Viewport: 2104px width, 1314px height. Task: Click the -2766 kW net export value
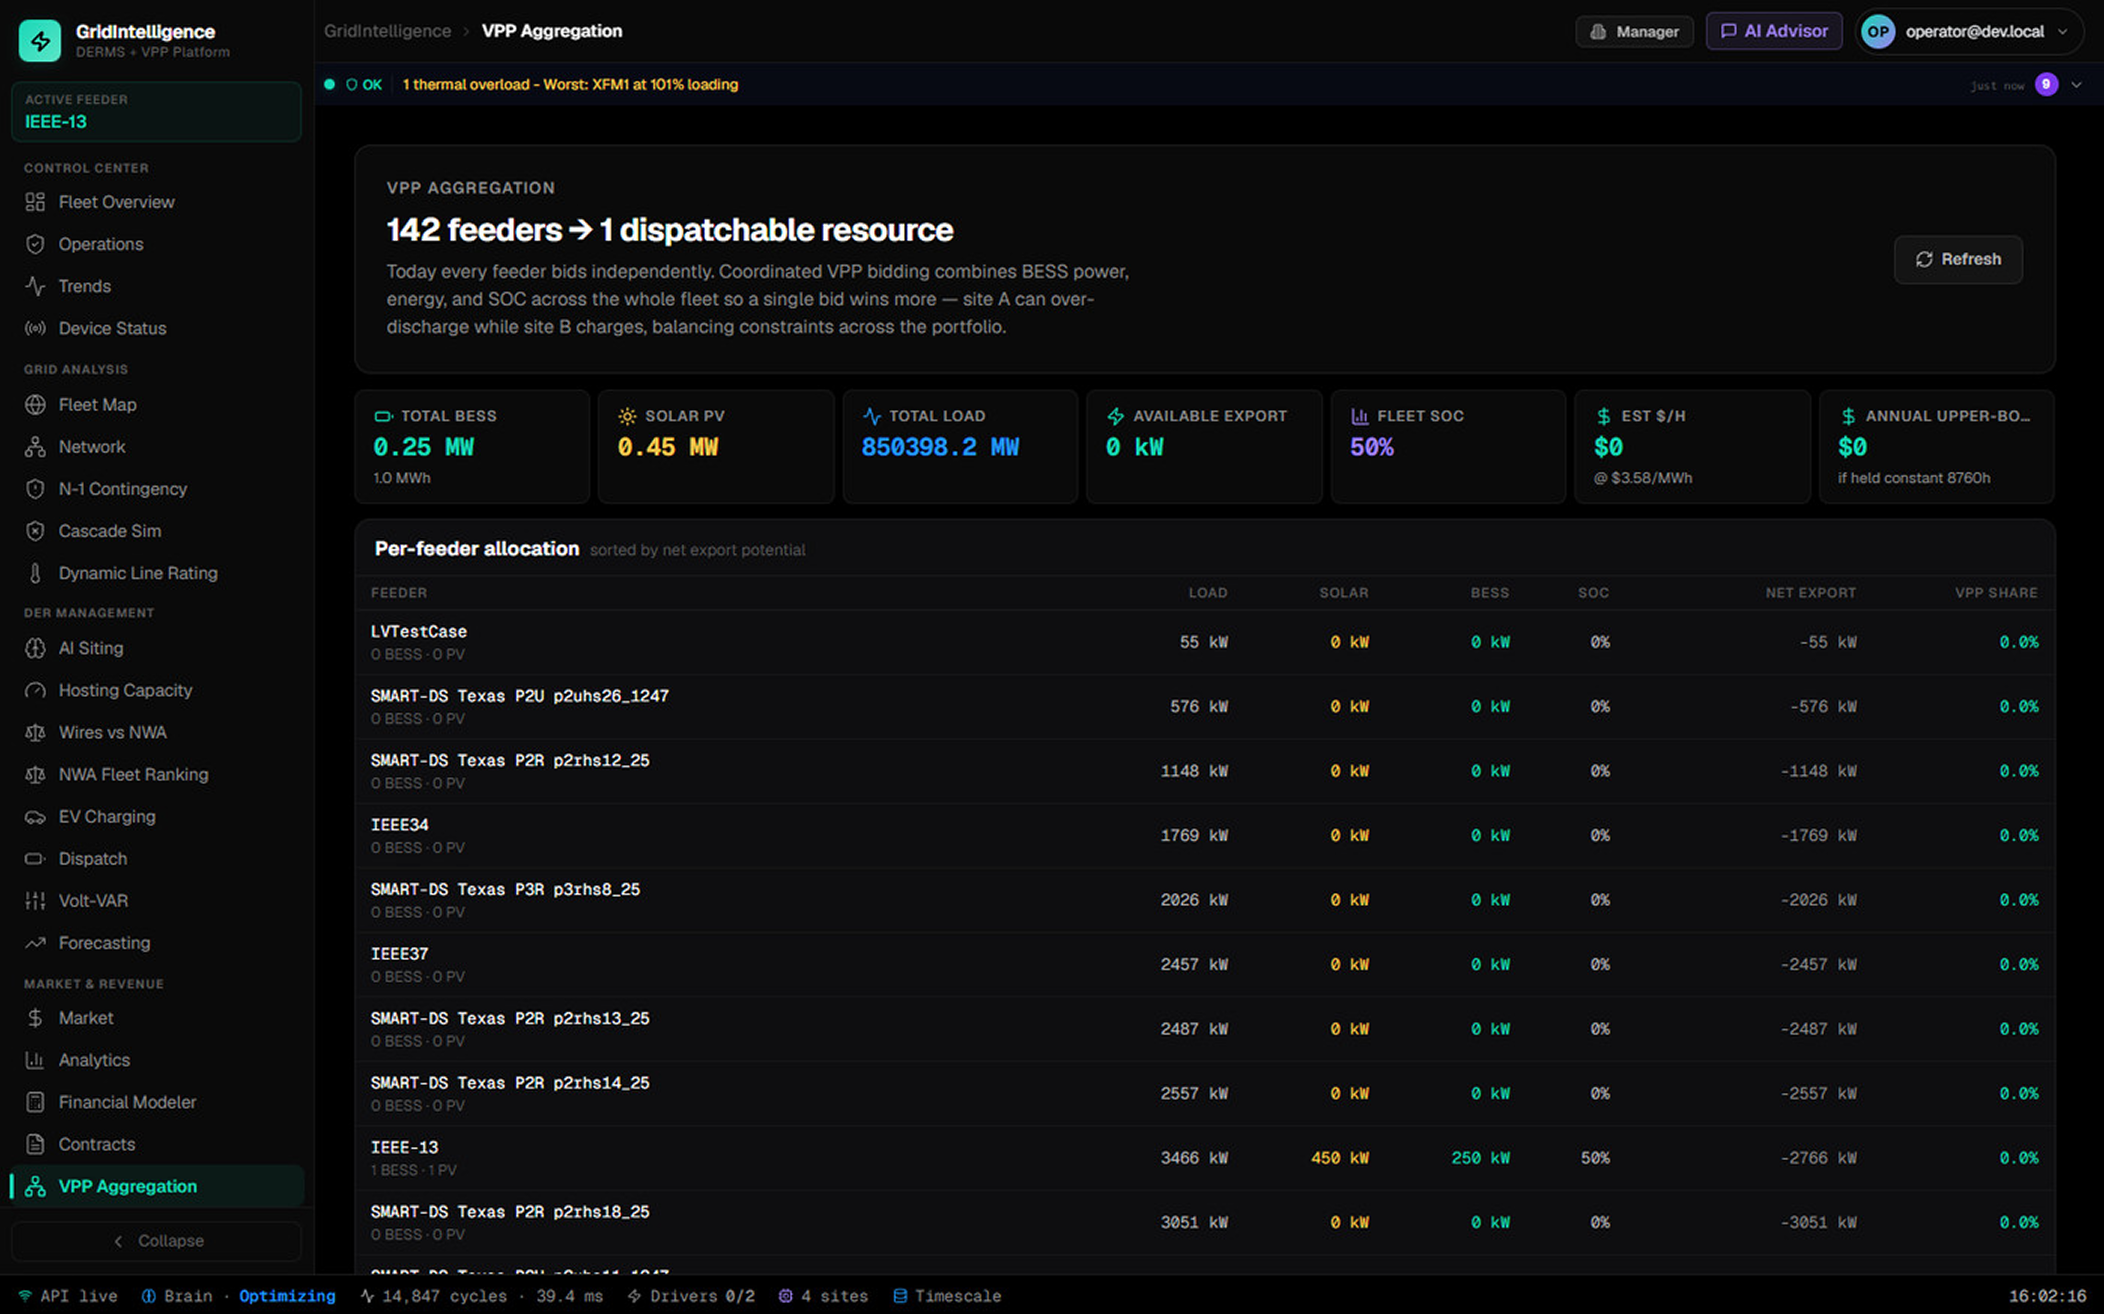pyautogui.click(x=1818, y=1158)
